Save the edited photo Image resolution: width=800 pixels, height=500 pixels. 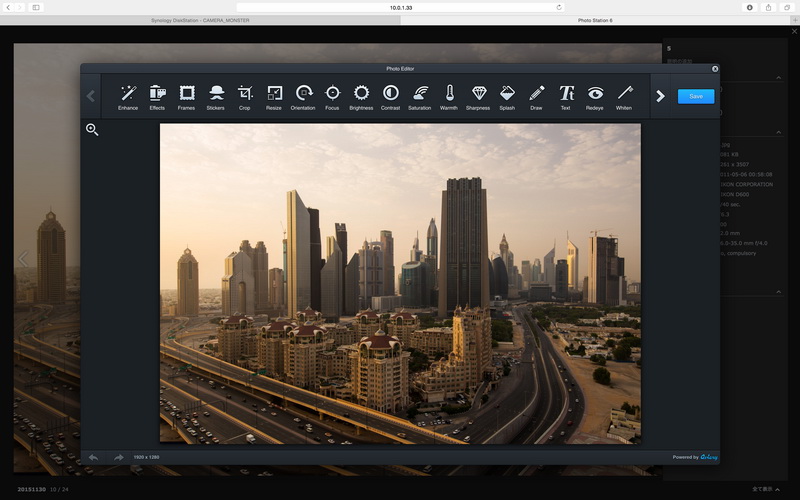pos(696,96)
